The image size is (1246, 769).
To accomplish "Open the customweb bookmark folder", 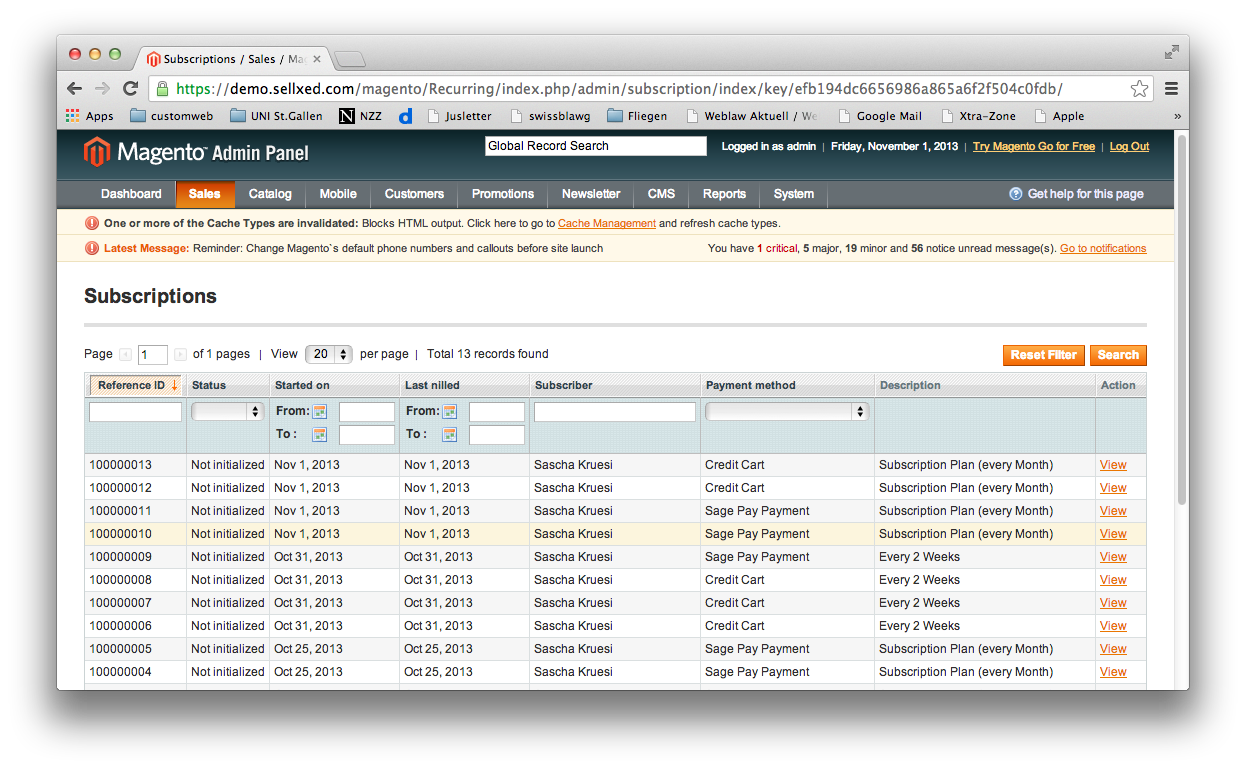I will point(170,116).
